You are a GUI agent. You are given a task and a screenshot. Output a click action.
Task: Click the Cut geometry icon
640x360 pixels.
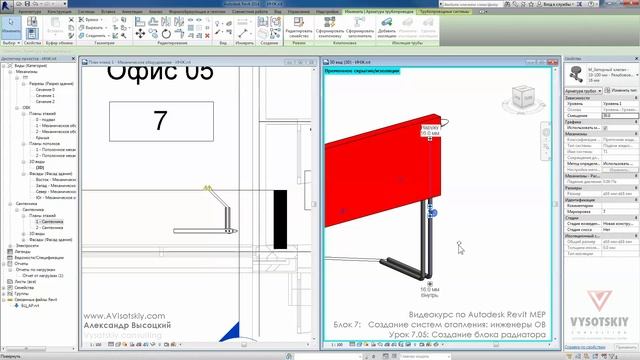tap(81, 27)
